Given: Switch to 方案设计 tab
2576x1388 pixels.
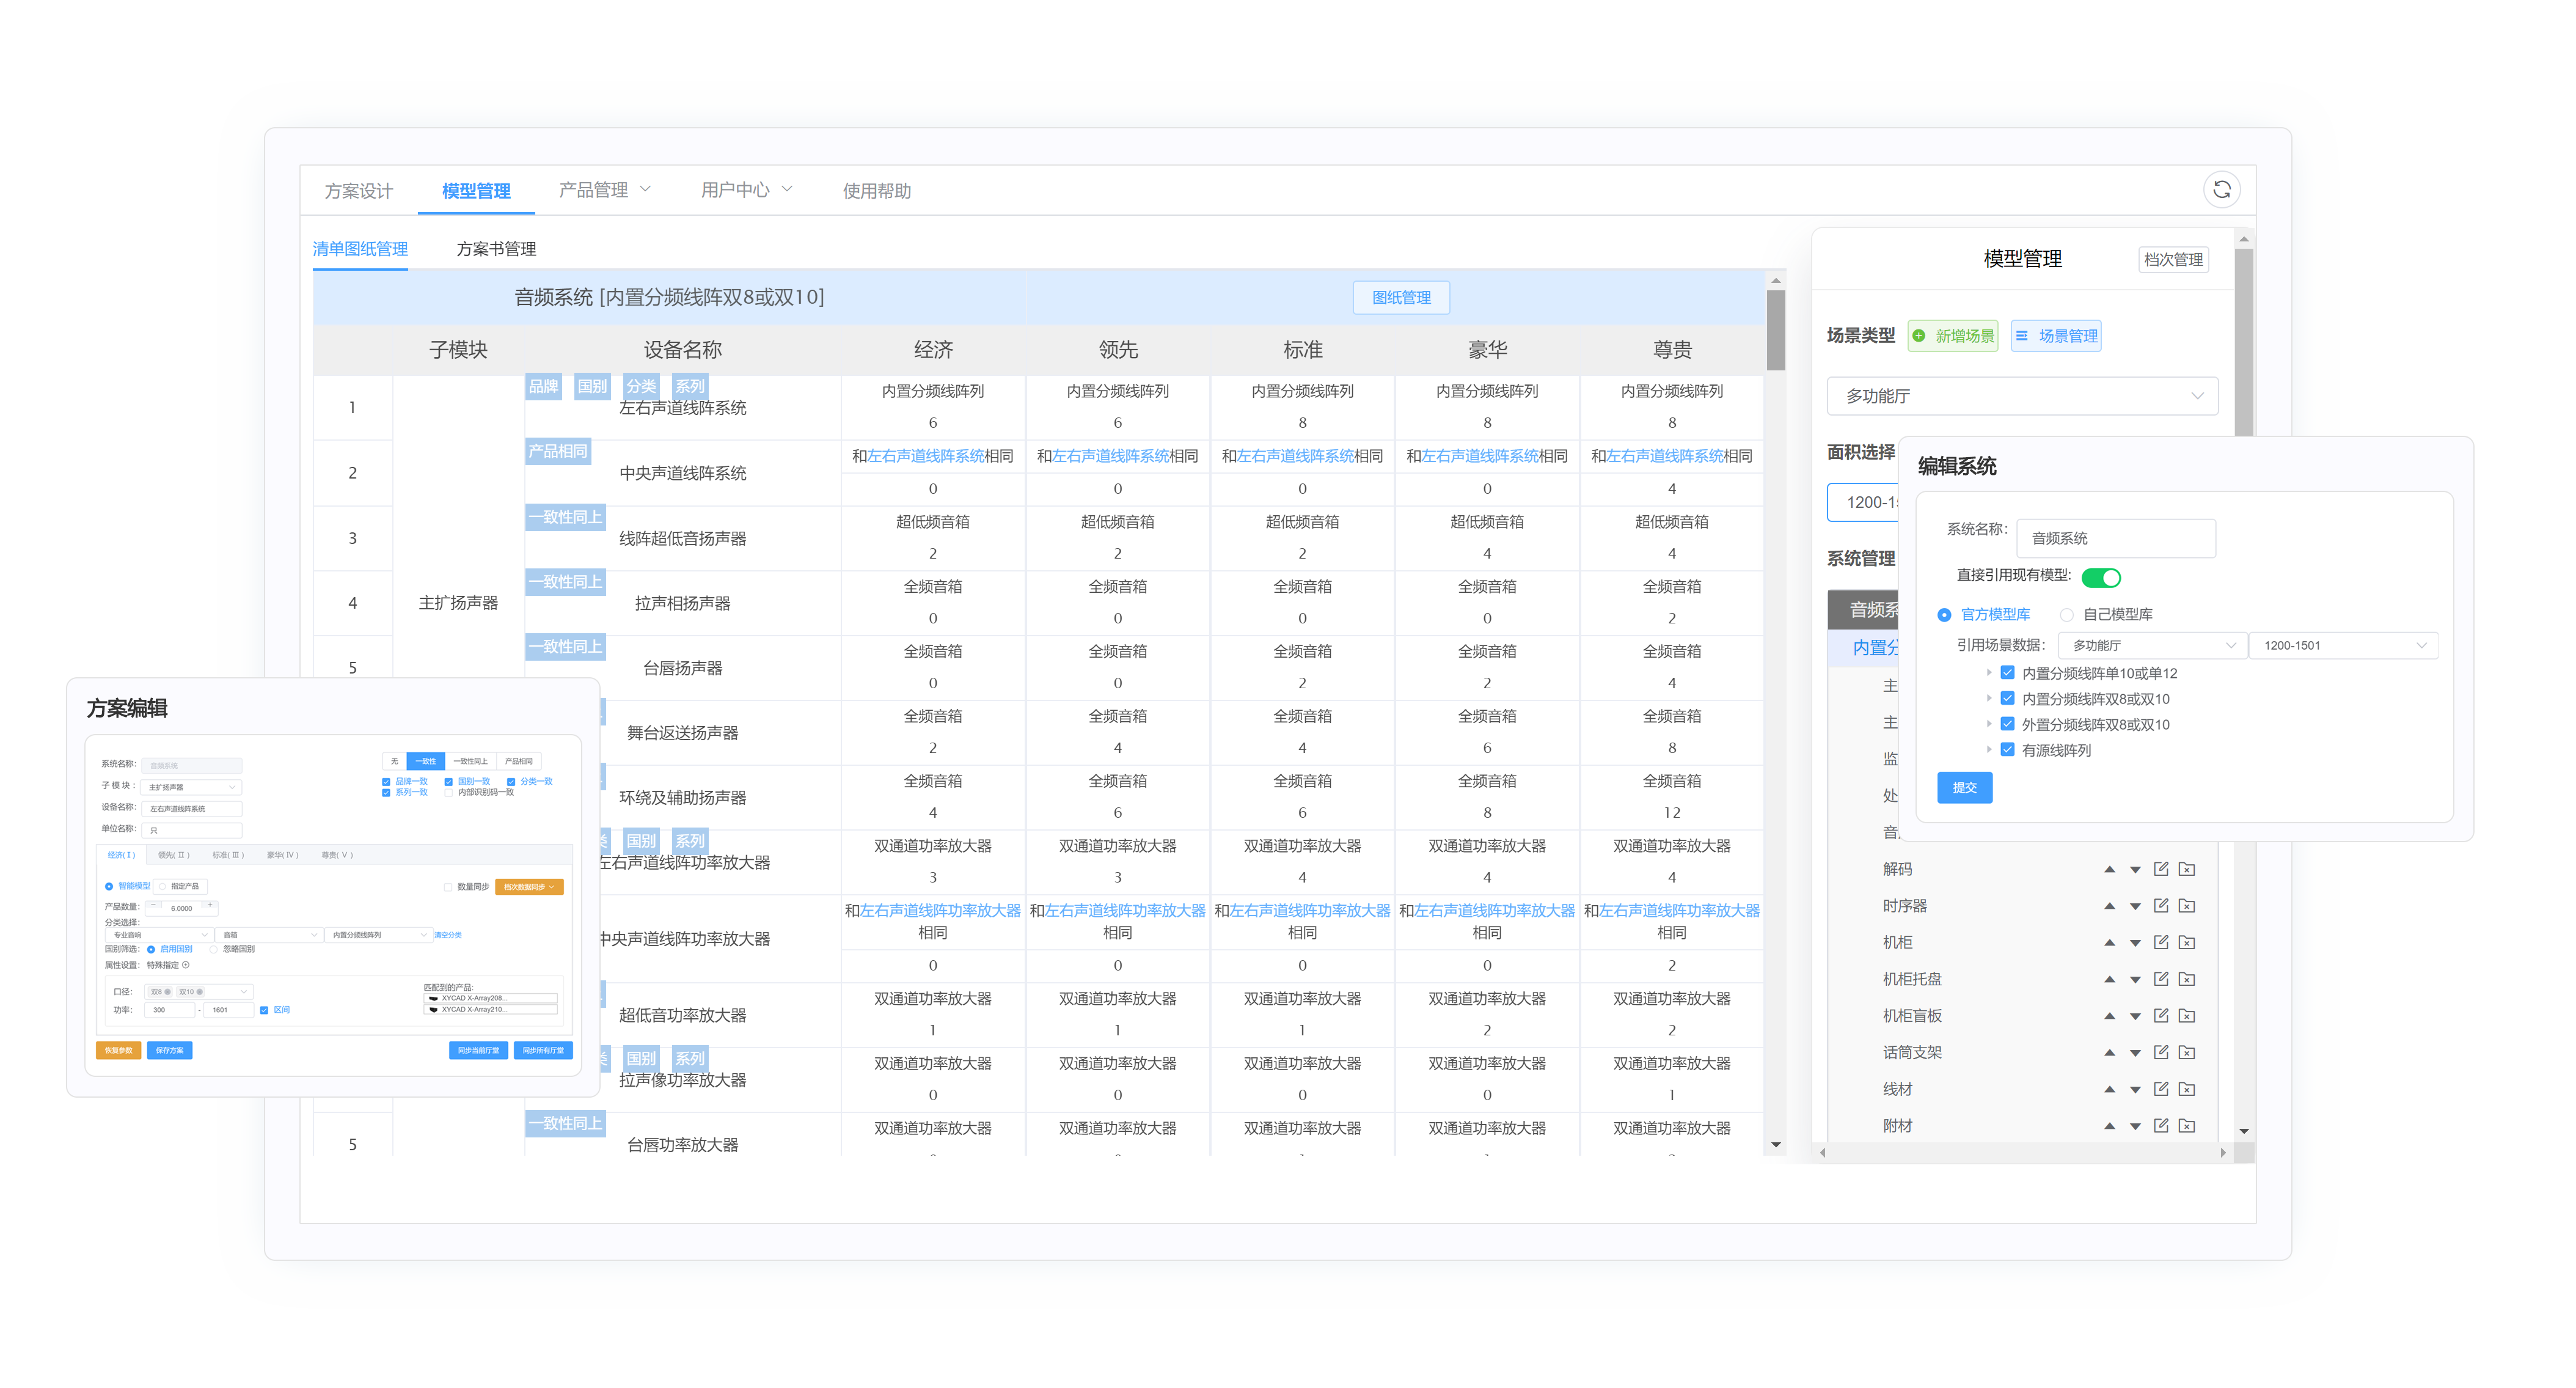Looking at the screenshot, I should click(358, 191).
